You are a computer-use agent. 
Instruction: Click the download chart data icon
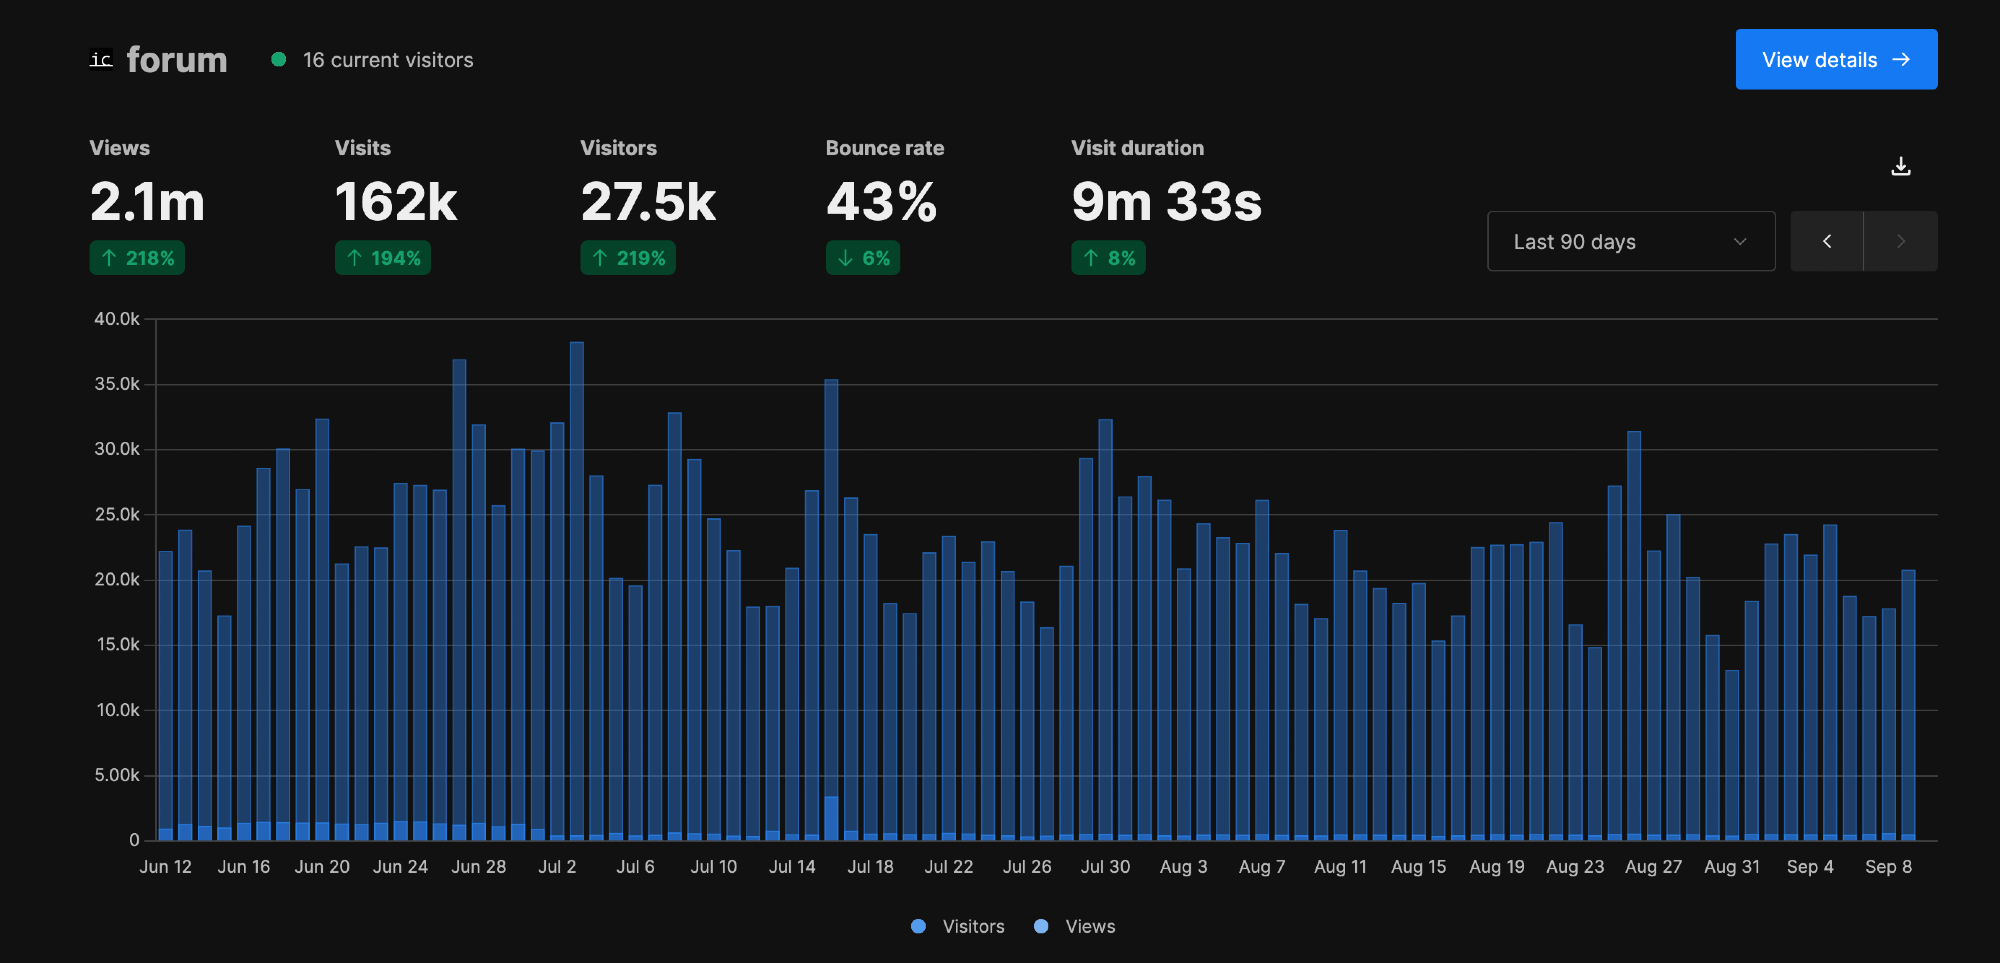(1901, 166)
